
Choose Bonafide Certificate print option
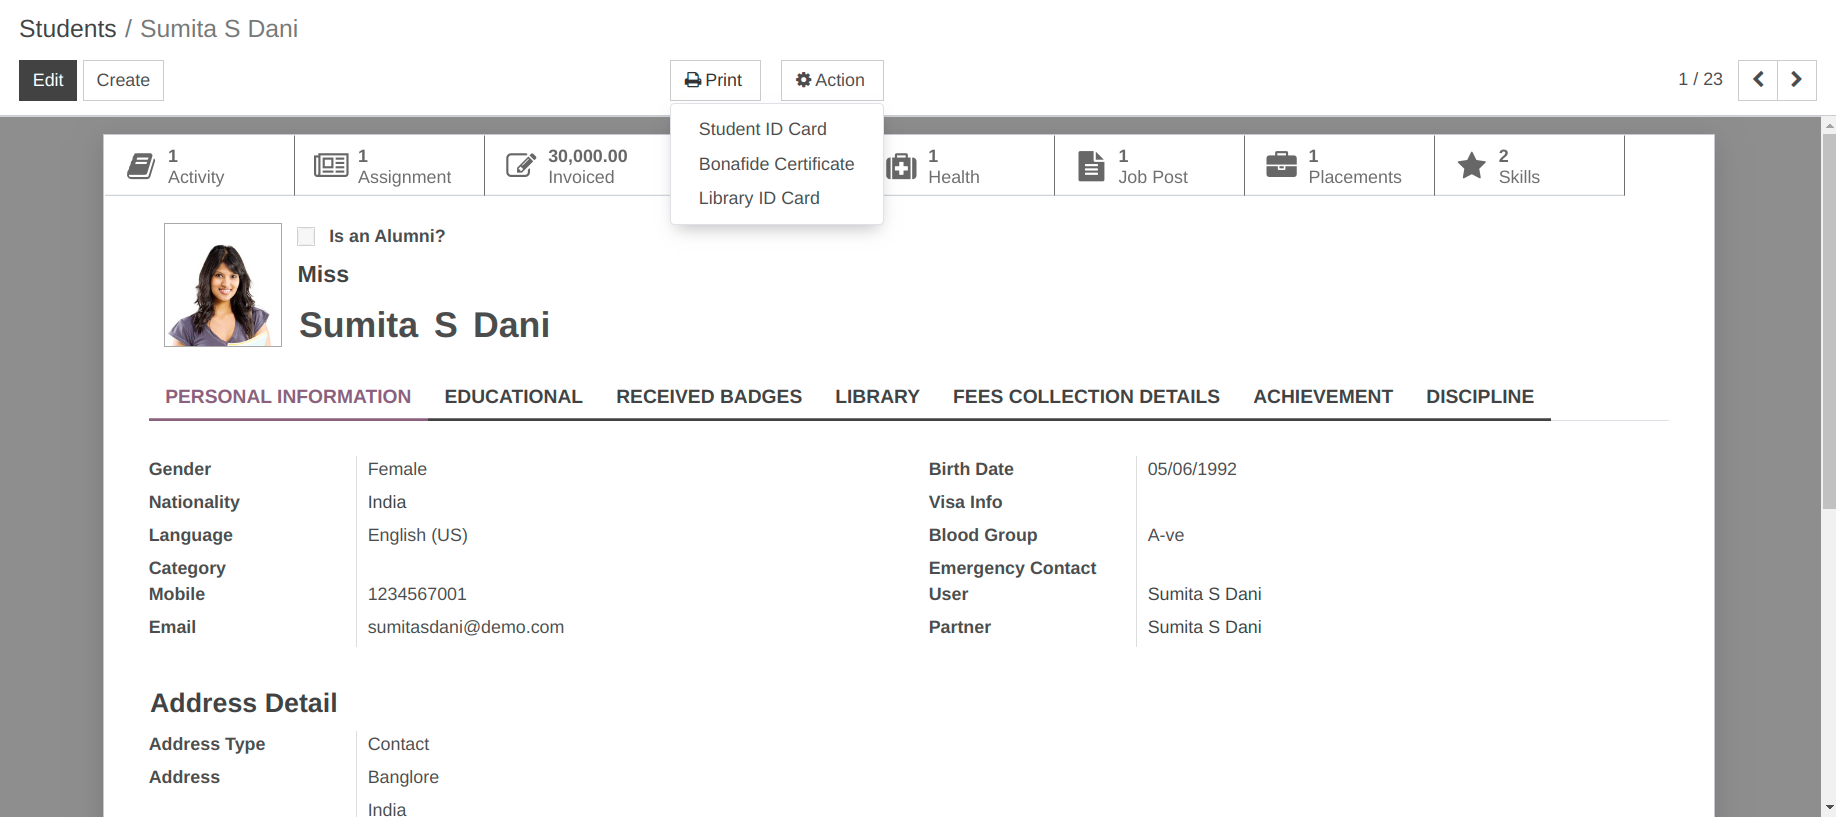(x=776, y=164)
